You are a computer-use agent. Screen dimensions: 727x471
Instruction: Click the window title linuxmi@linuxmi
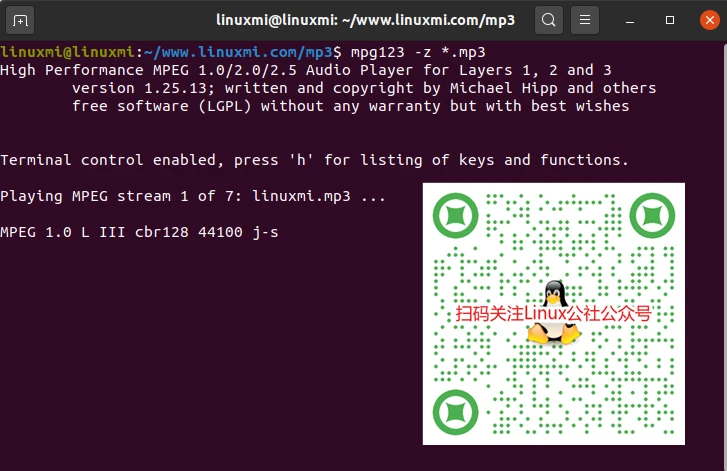point(365,20)
